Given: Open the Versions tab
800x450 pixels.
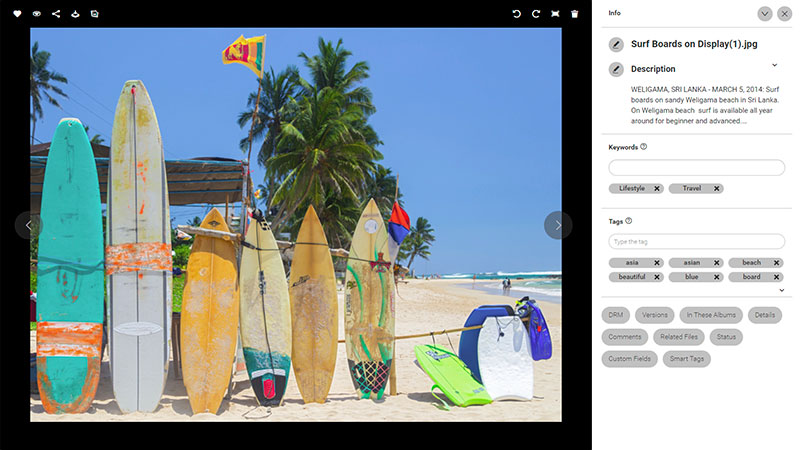Looking at the screenshot, I should point(655,315).
